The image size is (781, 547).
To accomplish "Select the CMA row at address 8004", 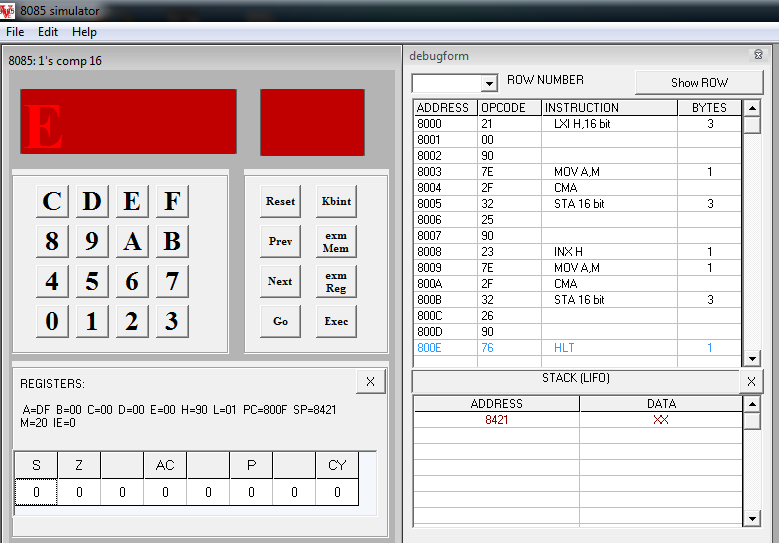I will tap(578, 188).
